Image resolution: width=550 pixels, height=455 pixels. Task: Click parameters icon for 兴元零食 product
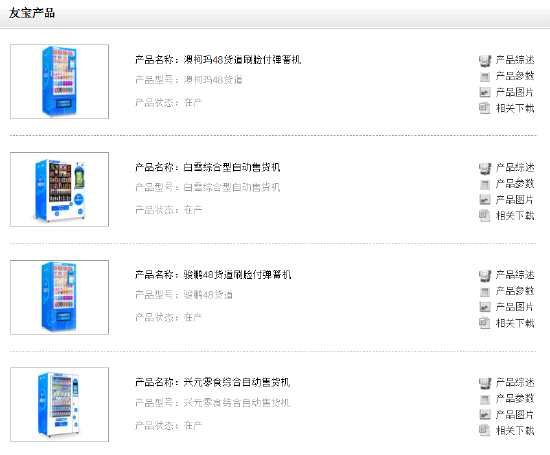[x=485, y=399]
